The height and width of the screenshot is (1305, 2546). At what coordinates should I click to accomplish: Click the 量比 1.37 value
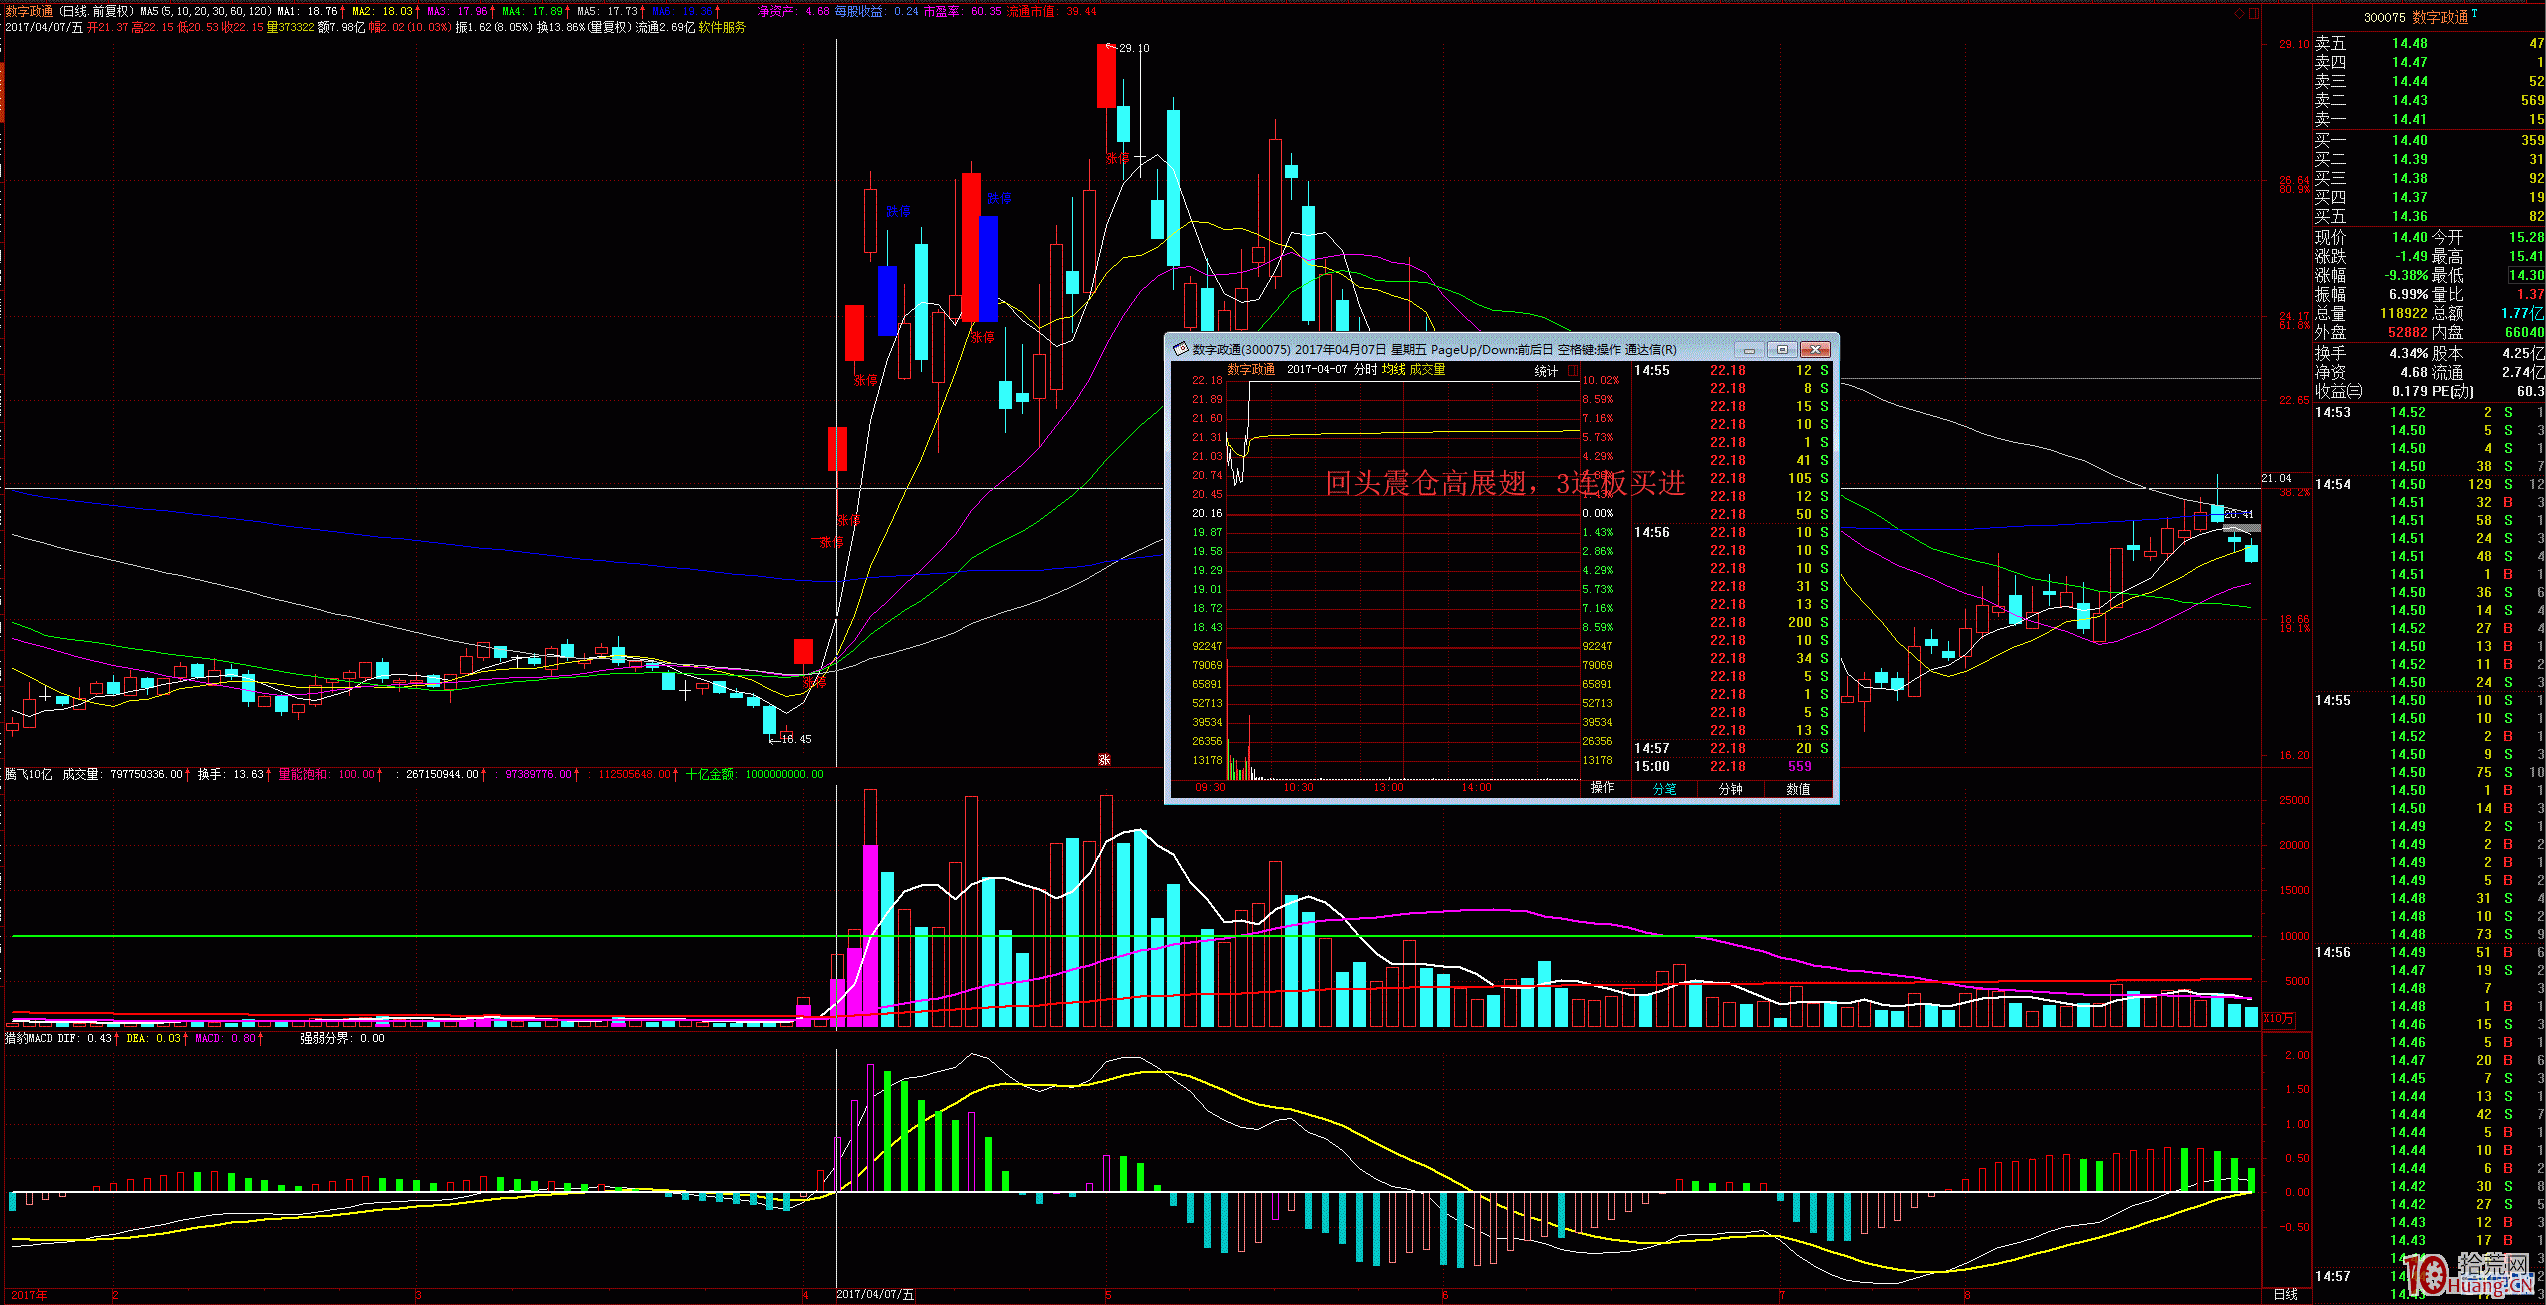[x=2530, y=294]
